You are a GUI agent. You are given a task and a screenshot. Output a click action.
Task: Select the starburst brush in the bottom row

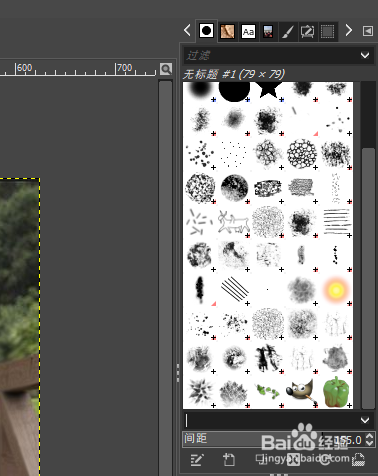click(x=200, y=392)
